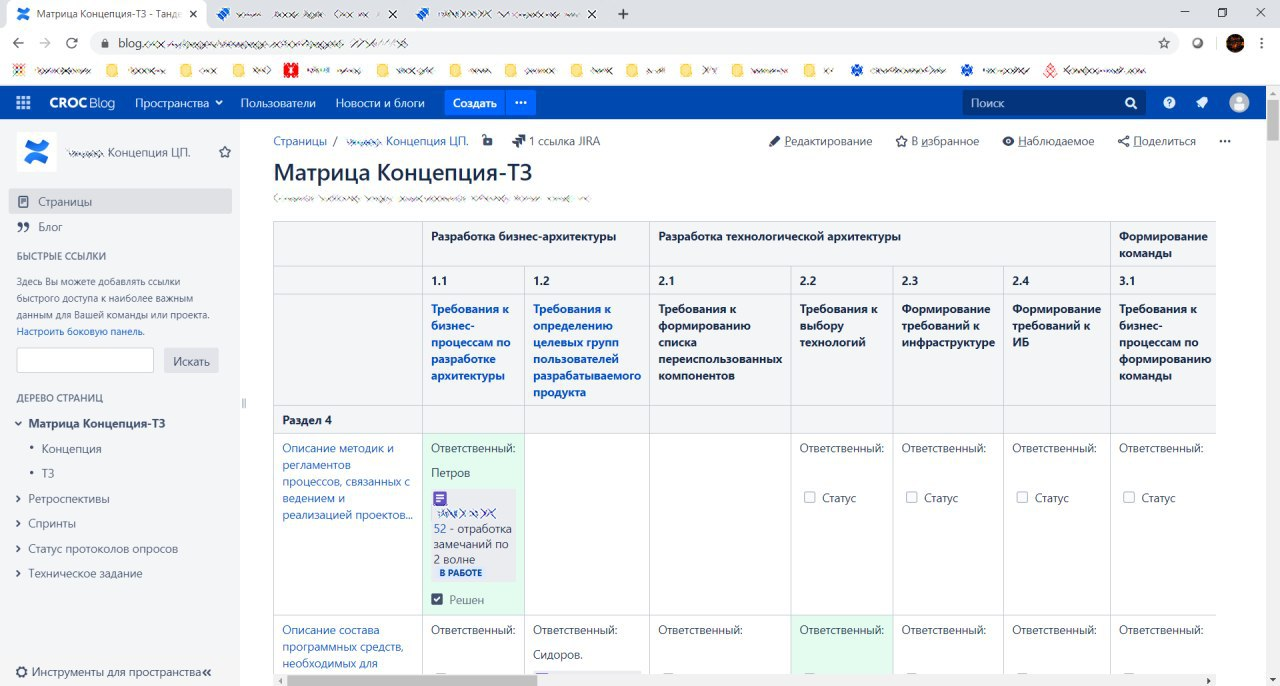Check the Статус checkbox in column 2.3

[x=911, y=497]
